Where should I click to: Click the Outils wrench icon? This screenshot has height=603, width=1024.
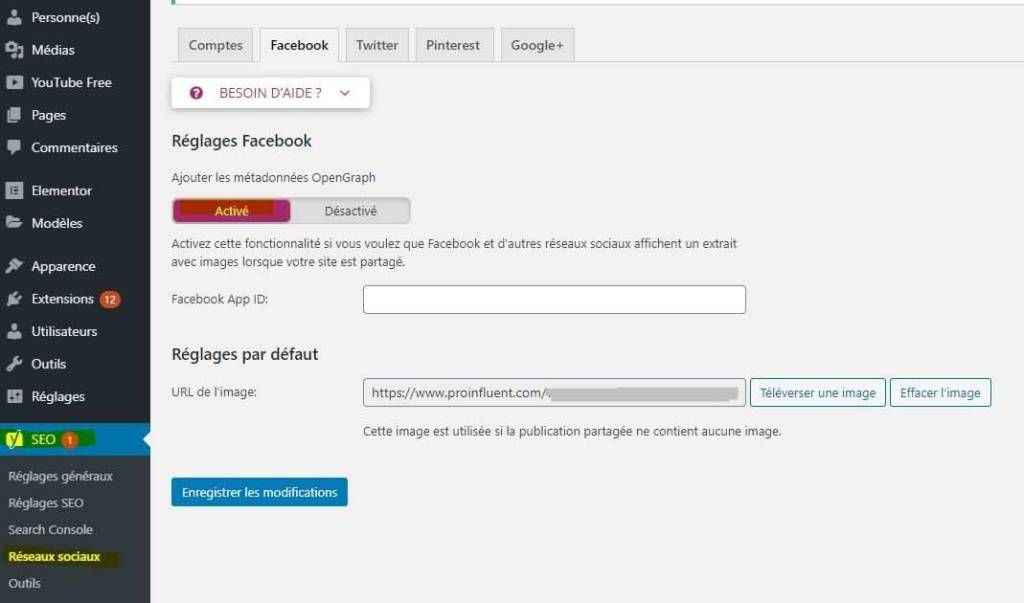coord(14,364)
